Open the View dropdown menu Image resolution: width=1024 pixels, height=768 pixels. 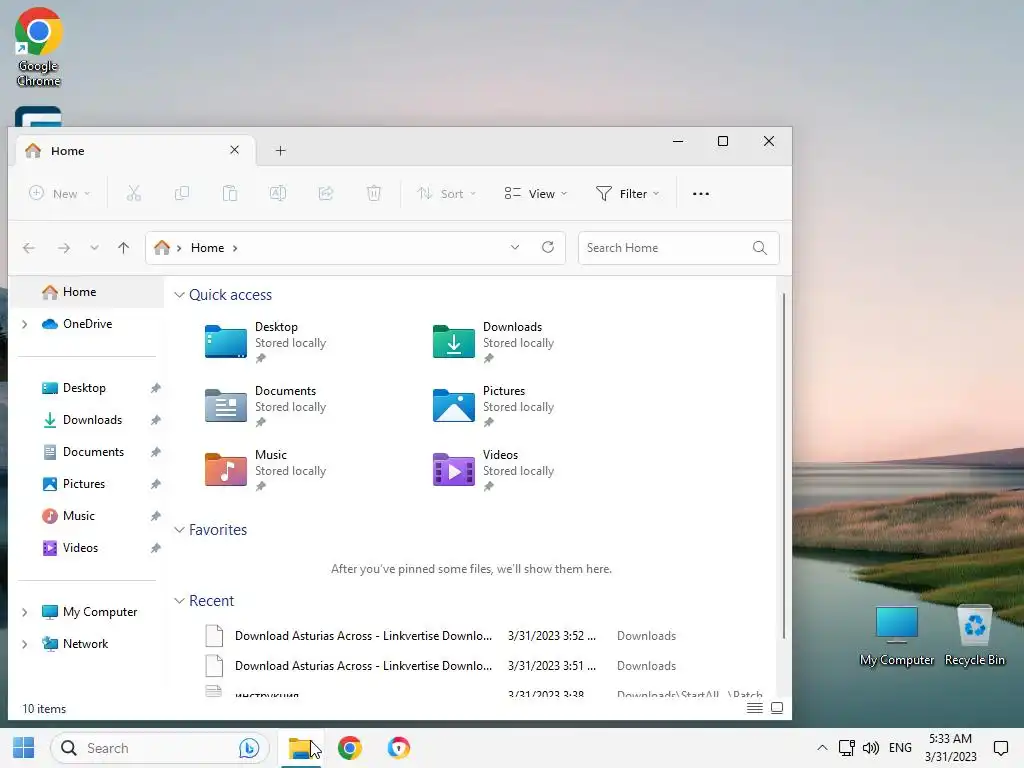pos(536,193)
